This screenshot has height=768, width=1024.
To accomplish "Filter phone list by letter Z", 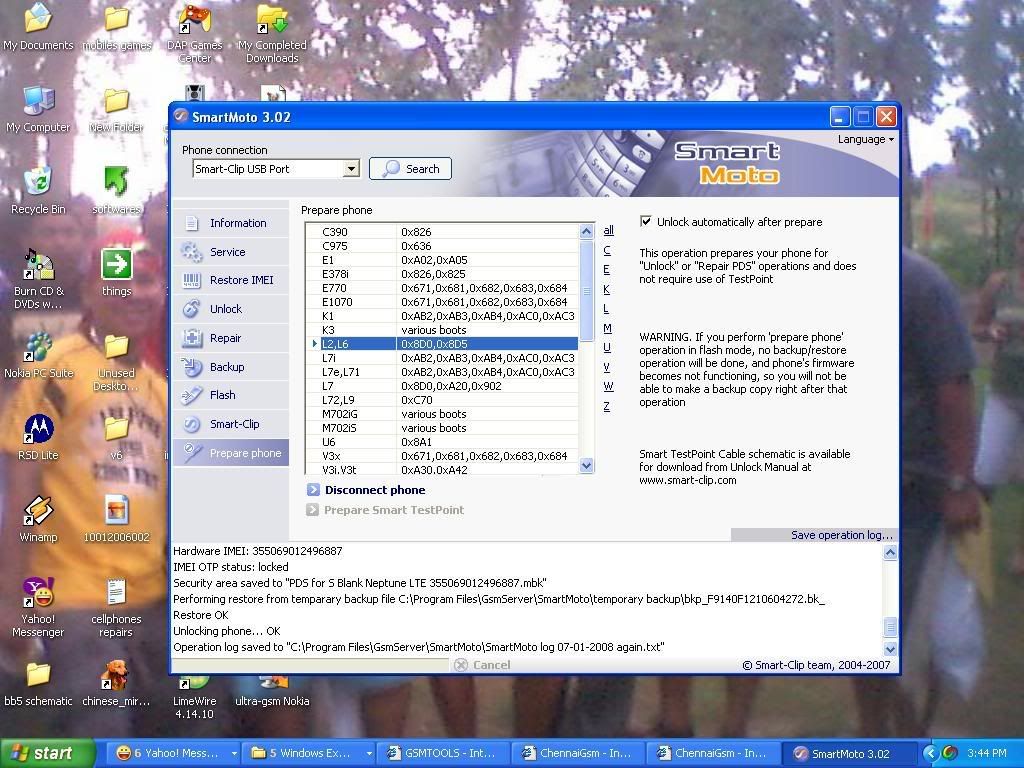I will pyautogui.click(x=607, y=406).
